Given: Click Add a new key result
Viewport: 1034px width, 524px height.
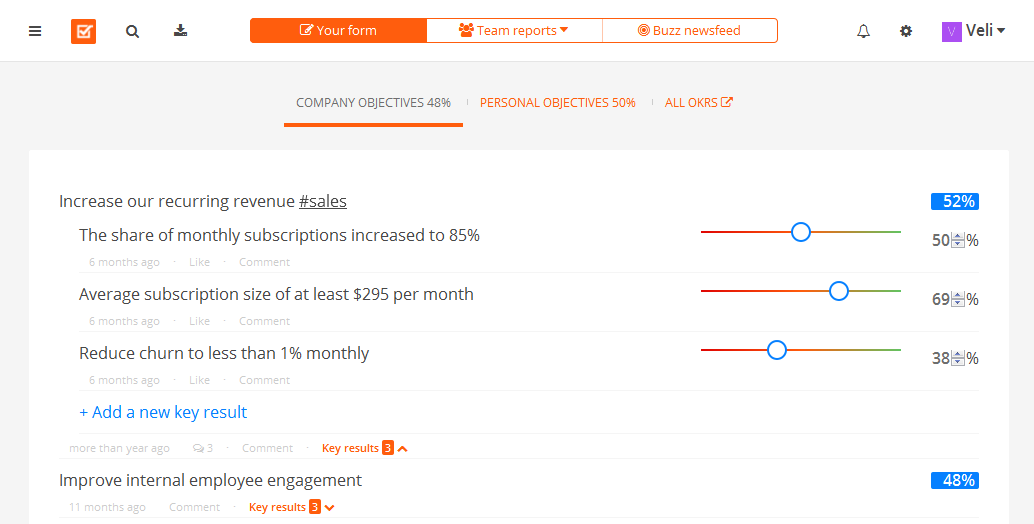Looking at the screenshot, I should tap(163, 412).
